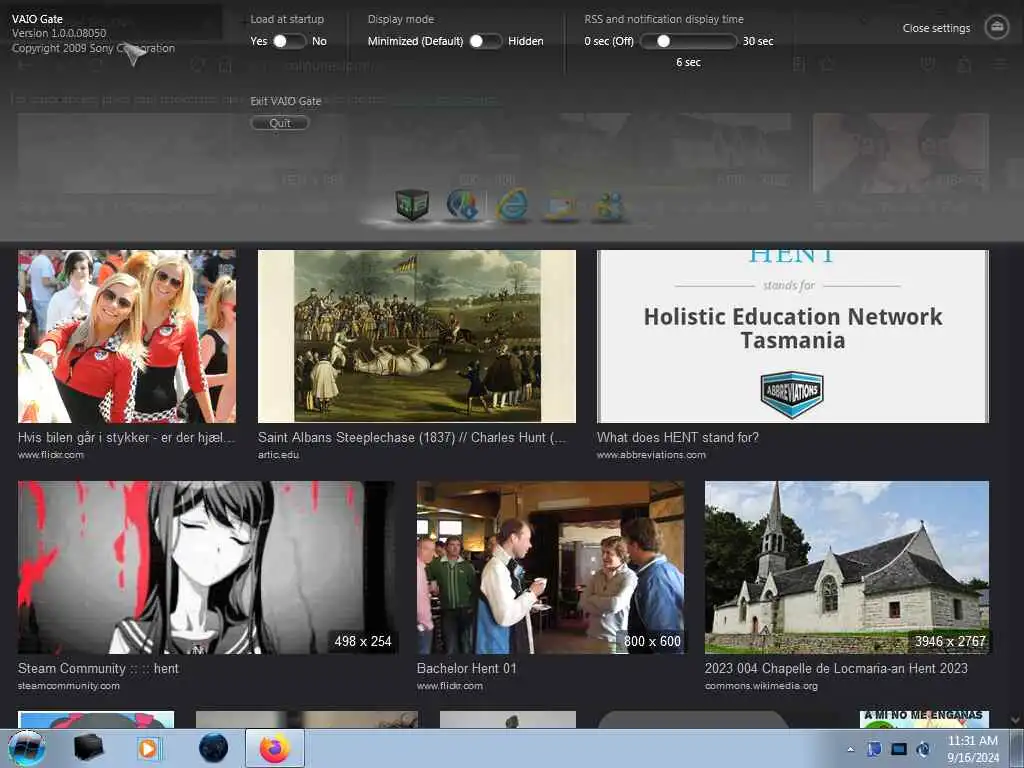Click the steamcommunity.com source text
The height and width of the screenshot is (768, 1024).
click(x=69, y=686)
